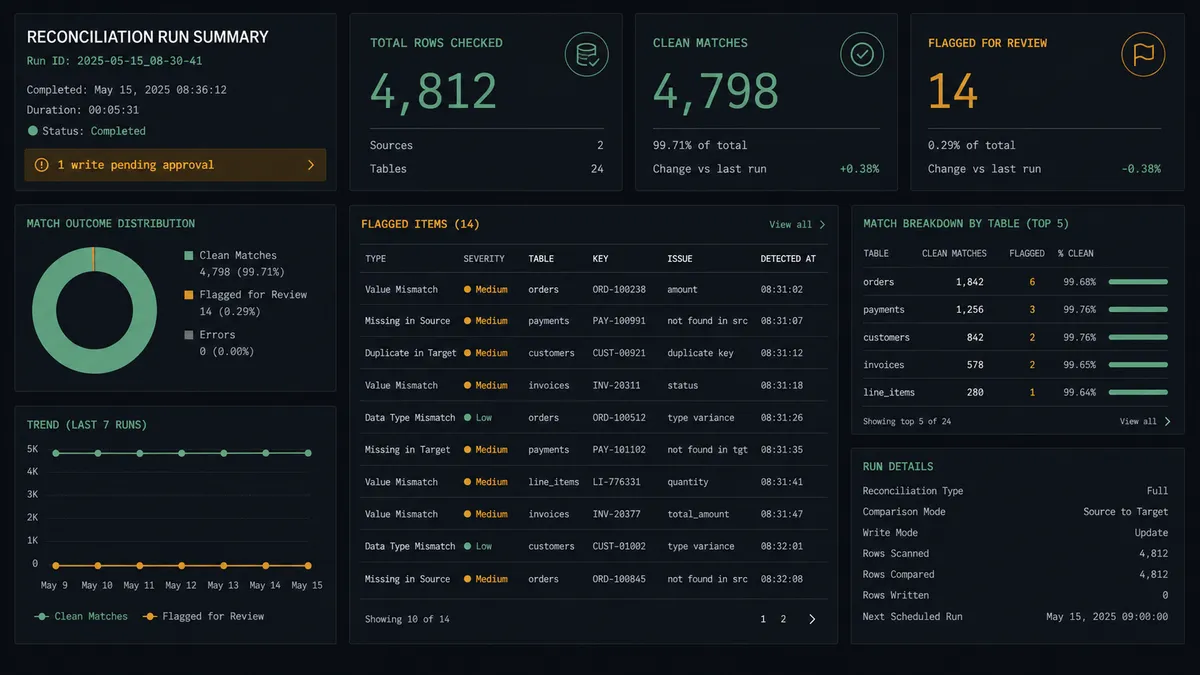Click the May 9 Flagged for Review data point

pos(56,565)
